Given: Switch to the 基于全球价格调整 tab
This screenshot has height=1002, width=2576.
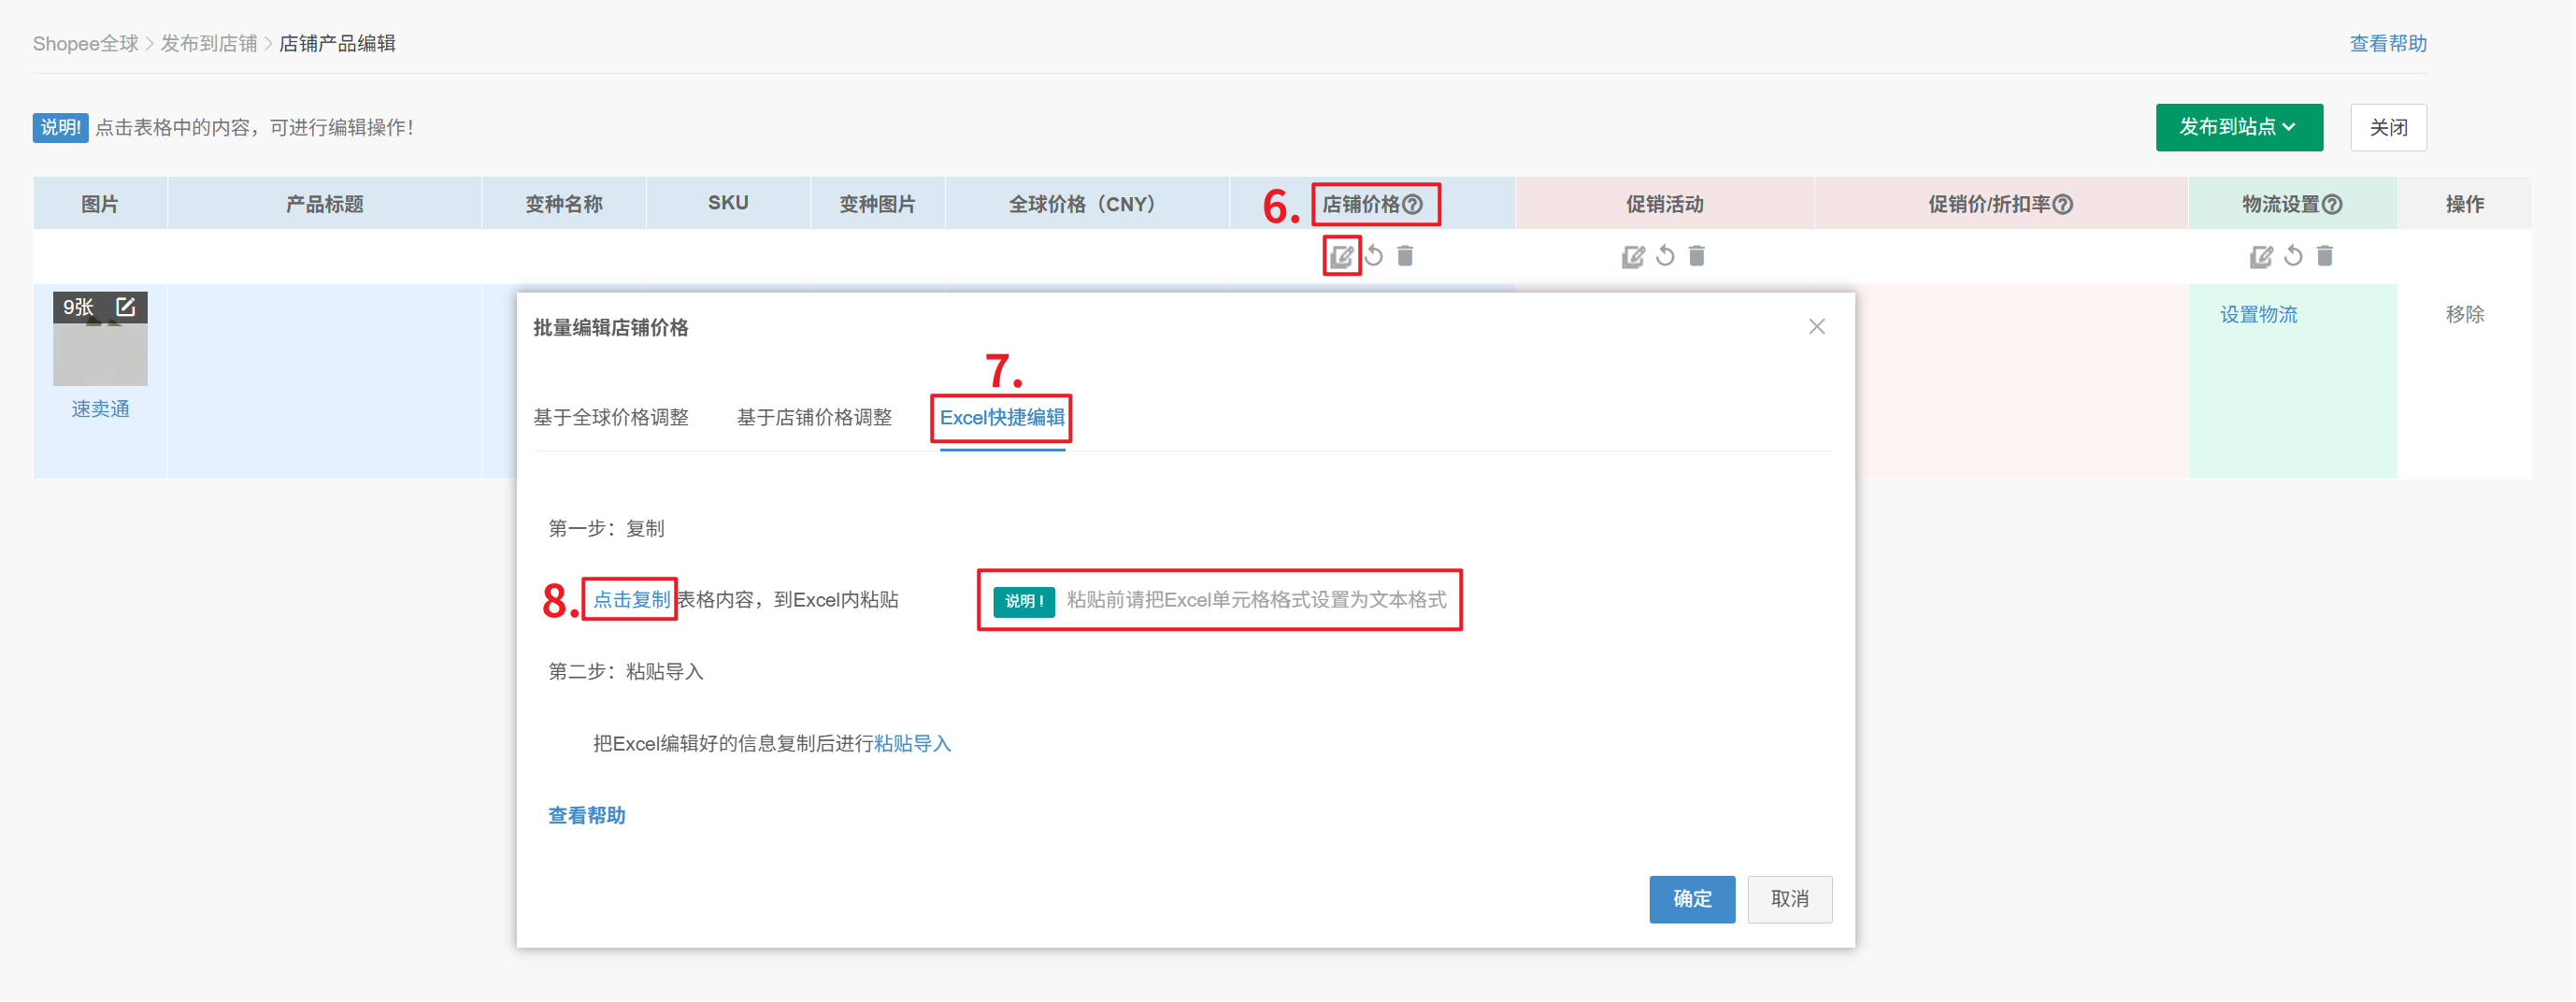Looking at the screenshot, I should point(610,417).
